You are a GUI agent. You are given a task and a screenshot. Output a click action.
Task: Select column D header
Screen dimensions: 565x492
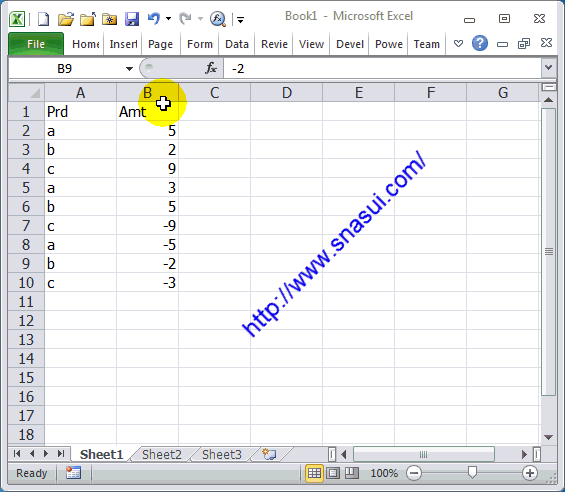pyautogui.click(x=286, y=93)
